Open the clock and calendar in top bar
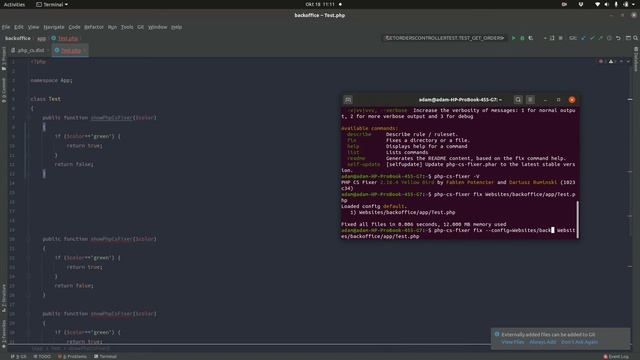This screenshot has width=640, height=360. point(320,4)
